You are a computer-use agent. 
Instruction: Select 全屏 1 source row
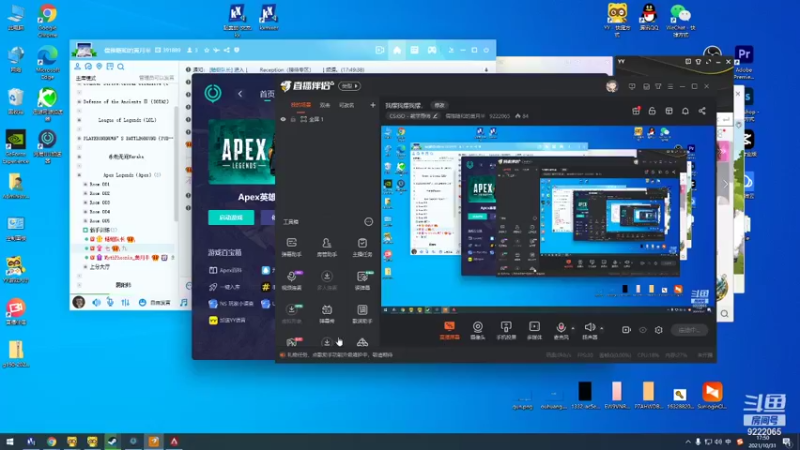tap(328, 119)
